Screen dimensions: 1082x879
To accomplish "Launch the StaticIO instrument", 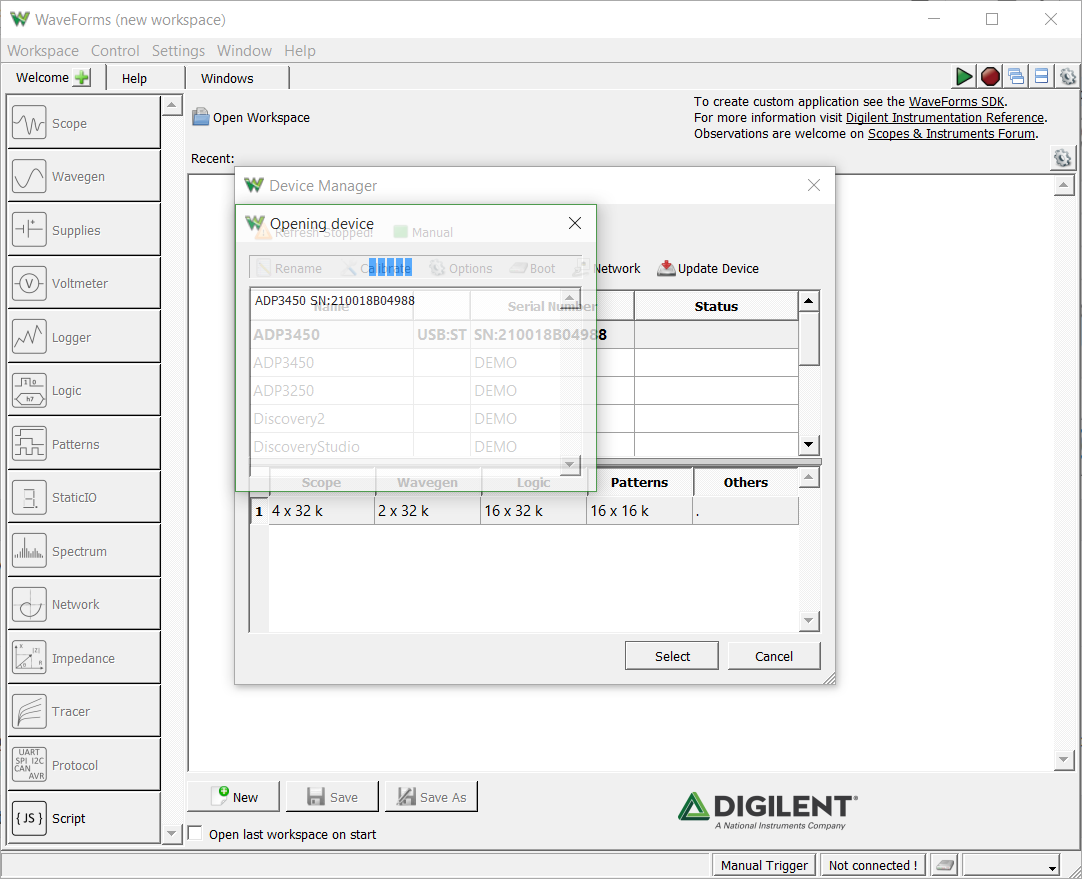I will pyautogui.click(x=83, y=497).
